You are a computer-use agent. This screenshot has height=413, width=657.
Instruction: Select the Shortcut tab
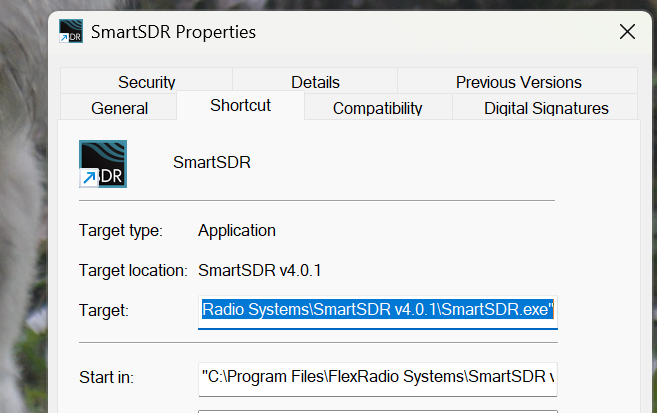point(241,106)
